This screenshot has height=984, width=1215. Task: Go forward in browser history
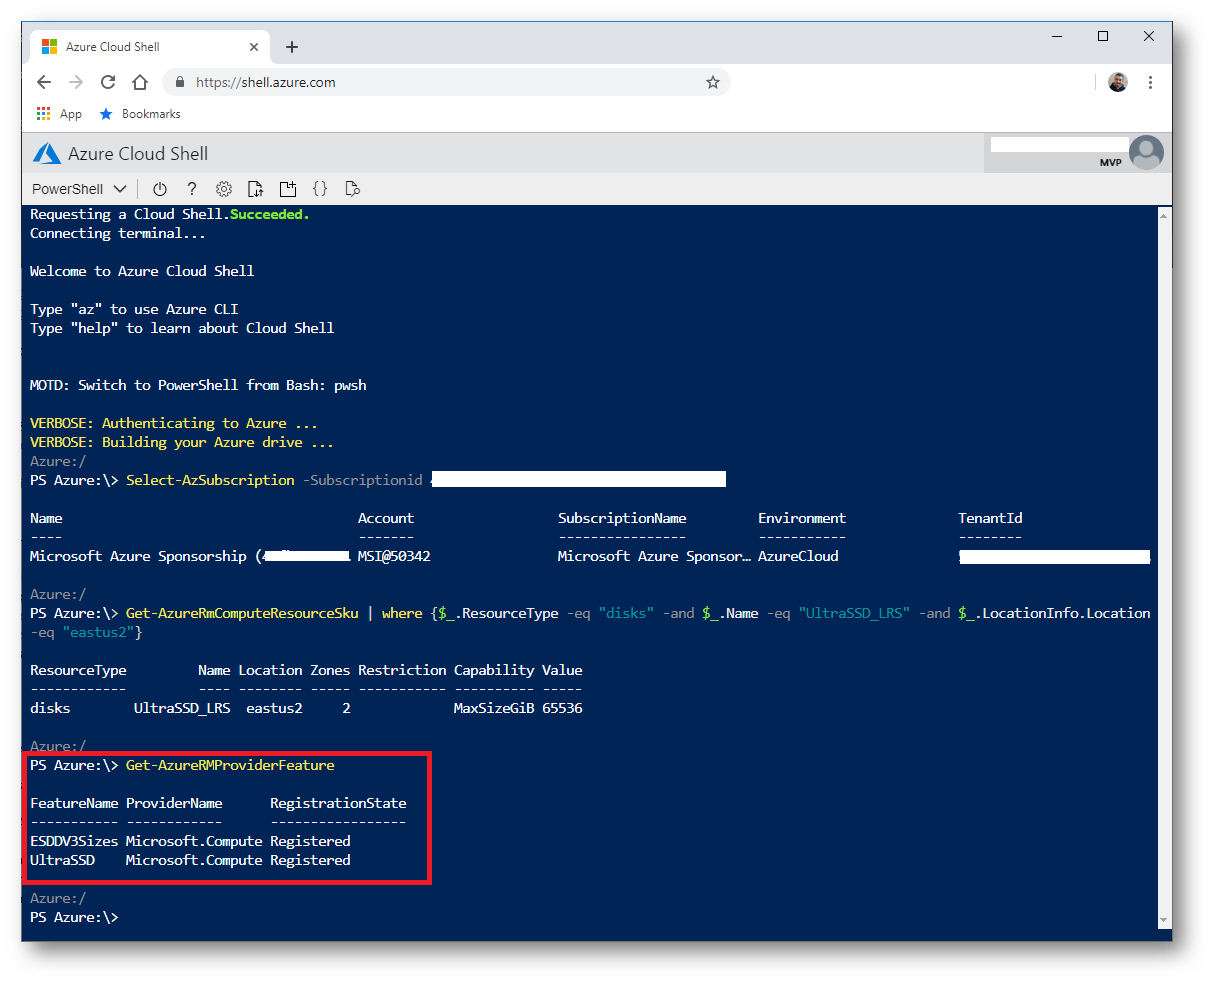point(76,82)
